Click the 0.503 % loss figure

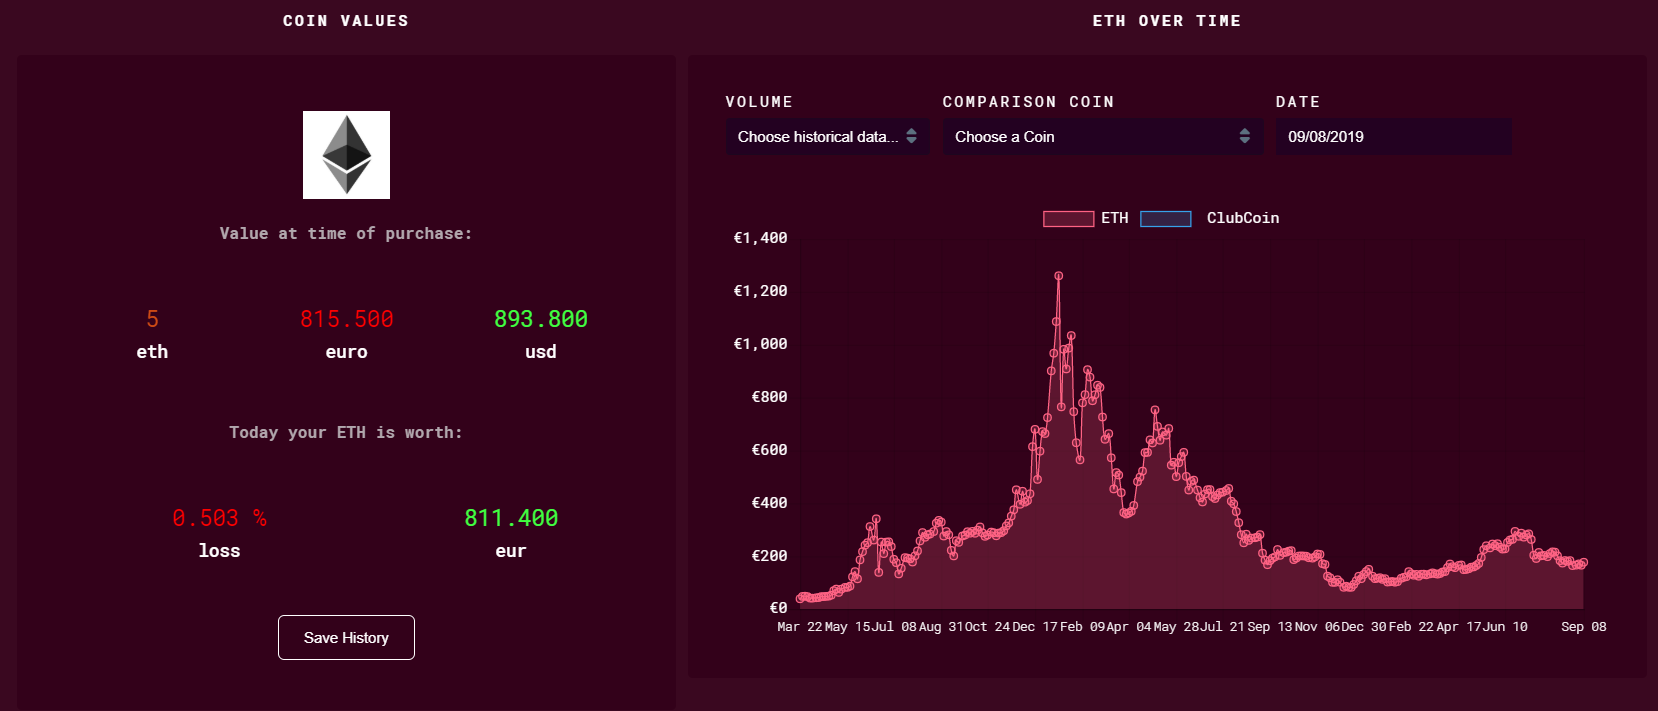click(219, 518)
